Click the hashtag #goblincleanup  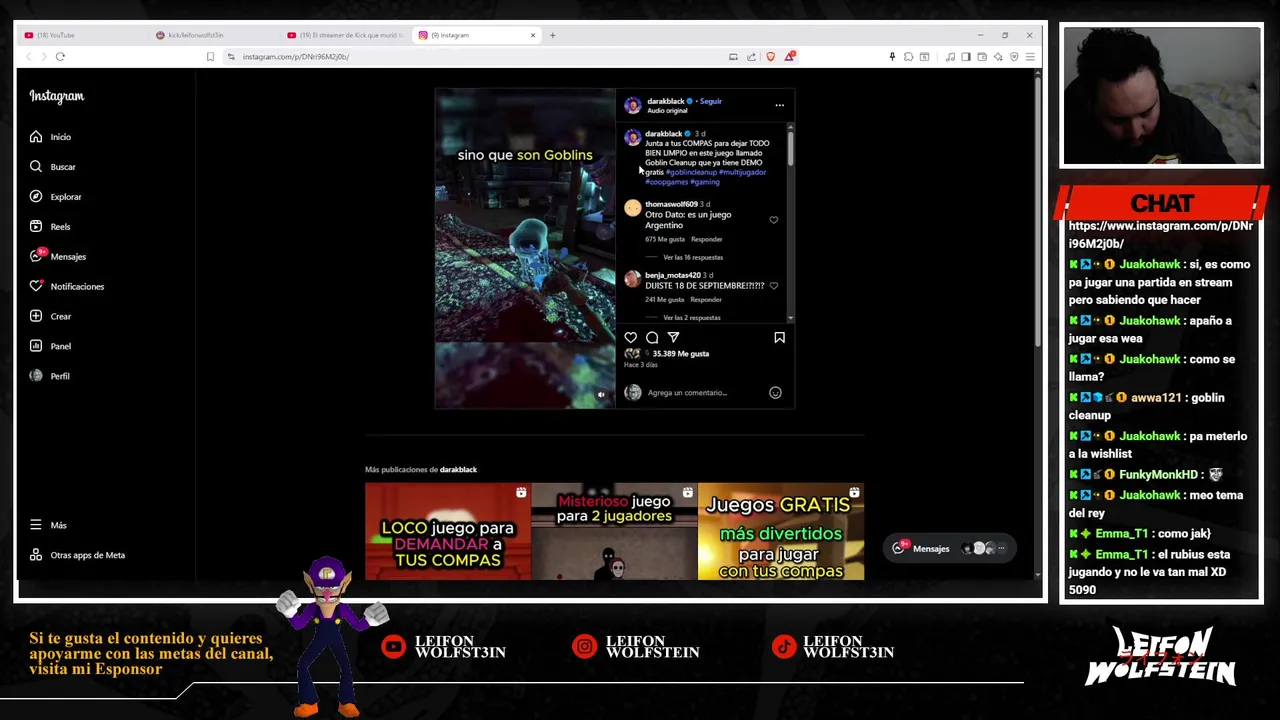691,172
